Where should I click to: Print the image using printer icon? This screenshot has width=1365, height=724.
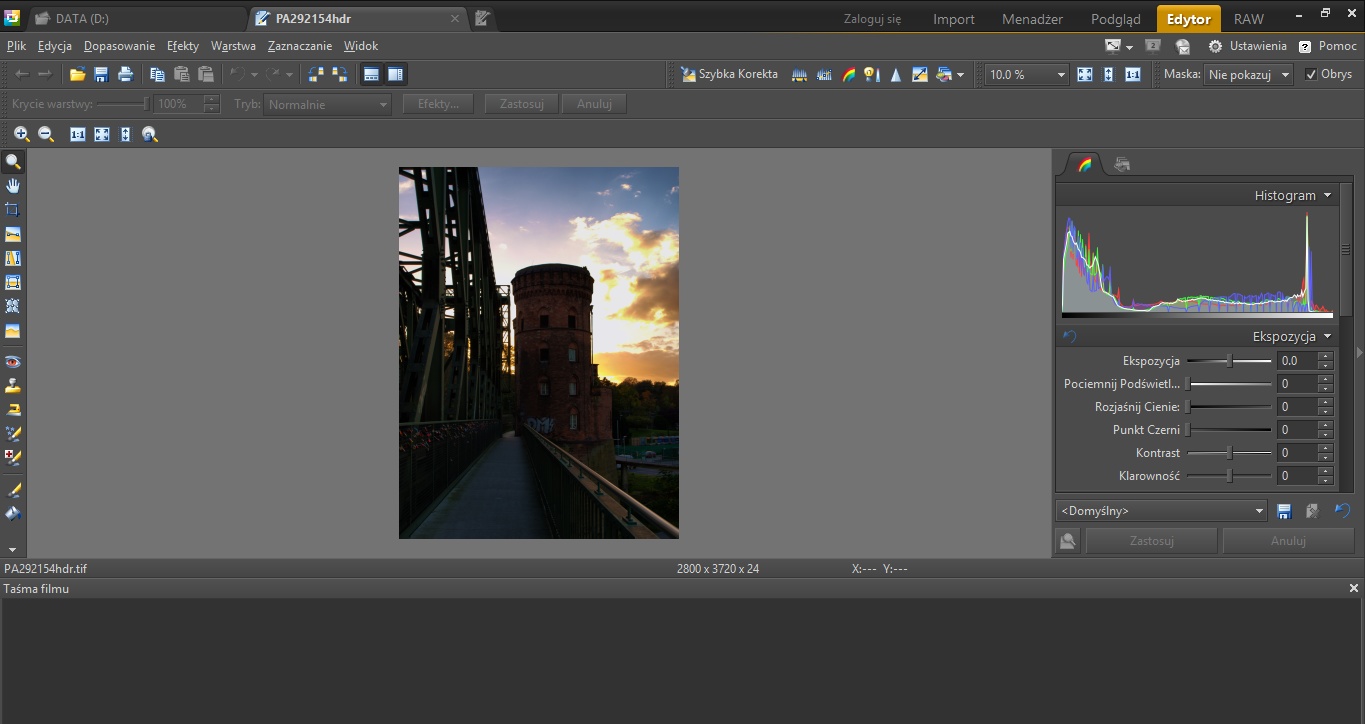tap(125, 74)
